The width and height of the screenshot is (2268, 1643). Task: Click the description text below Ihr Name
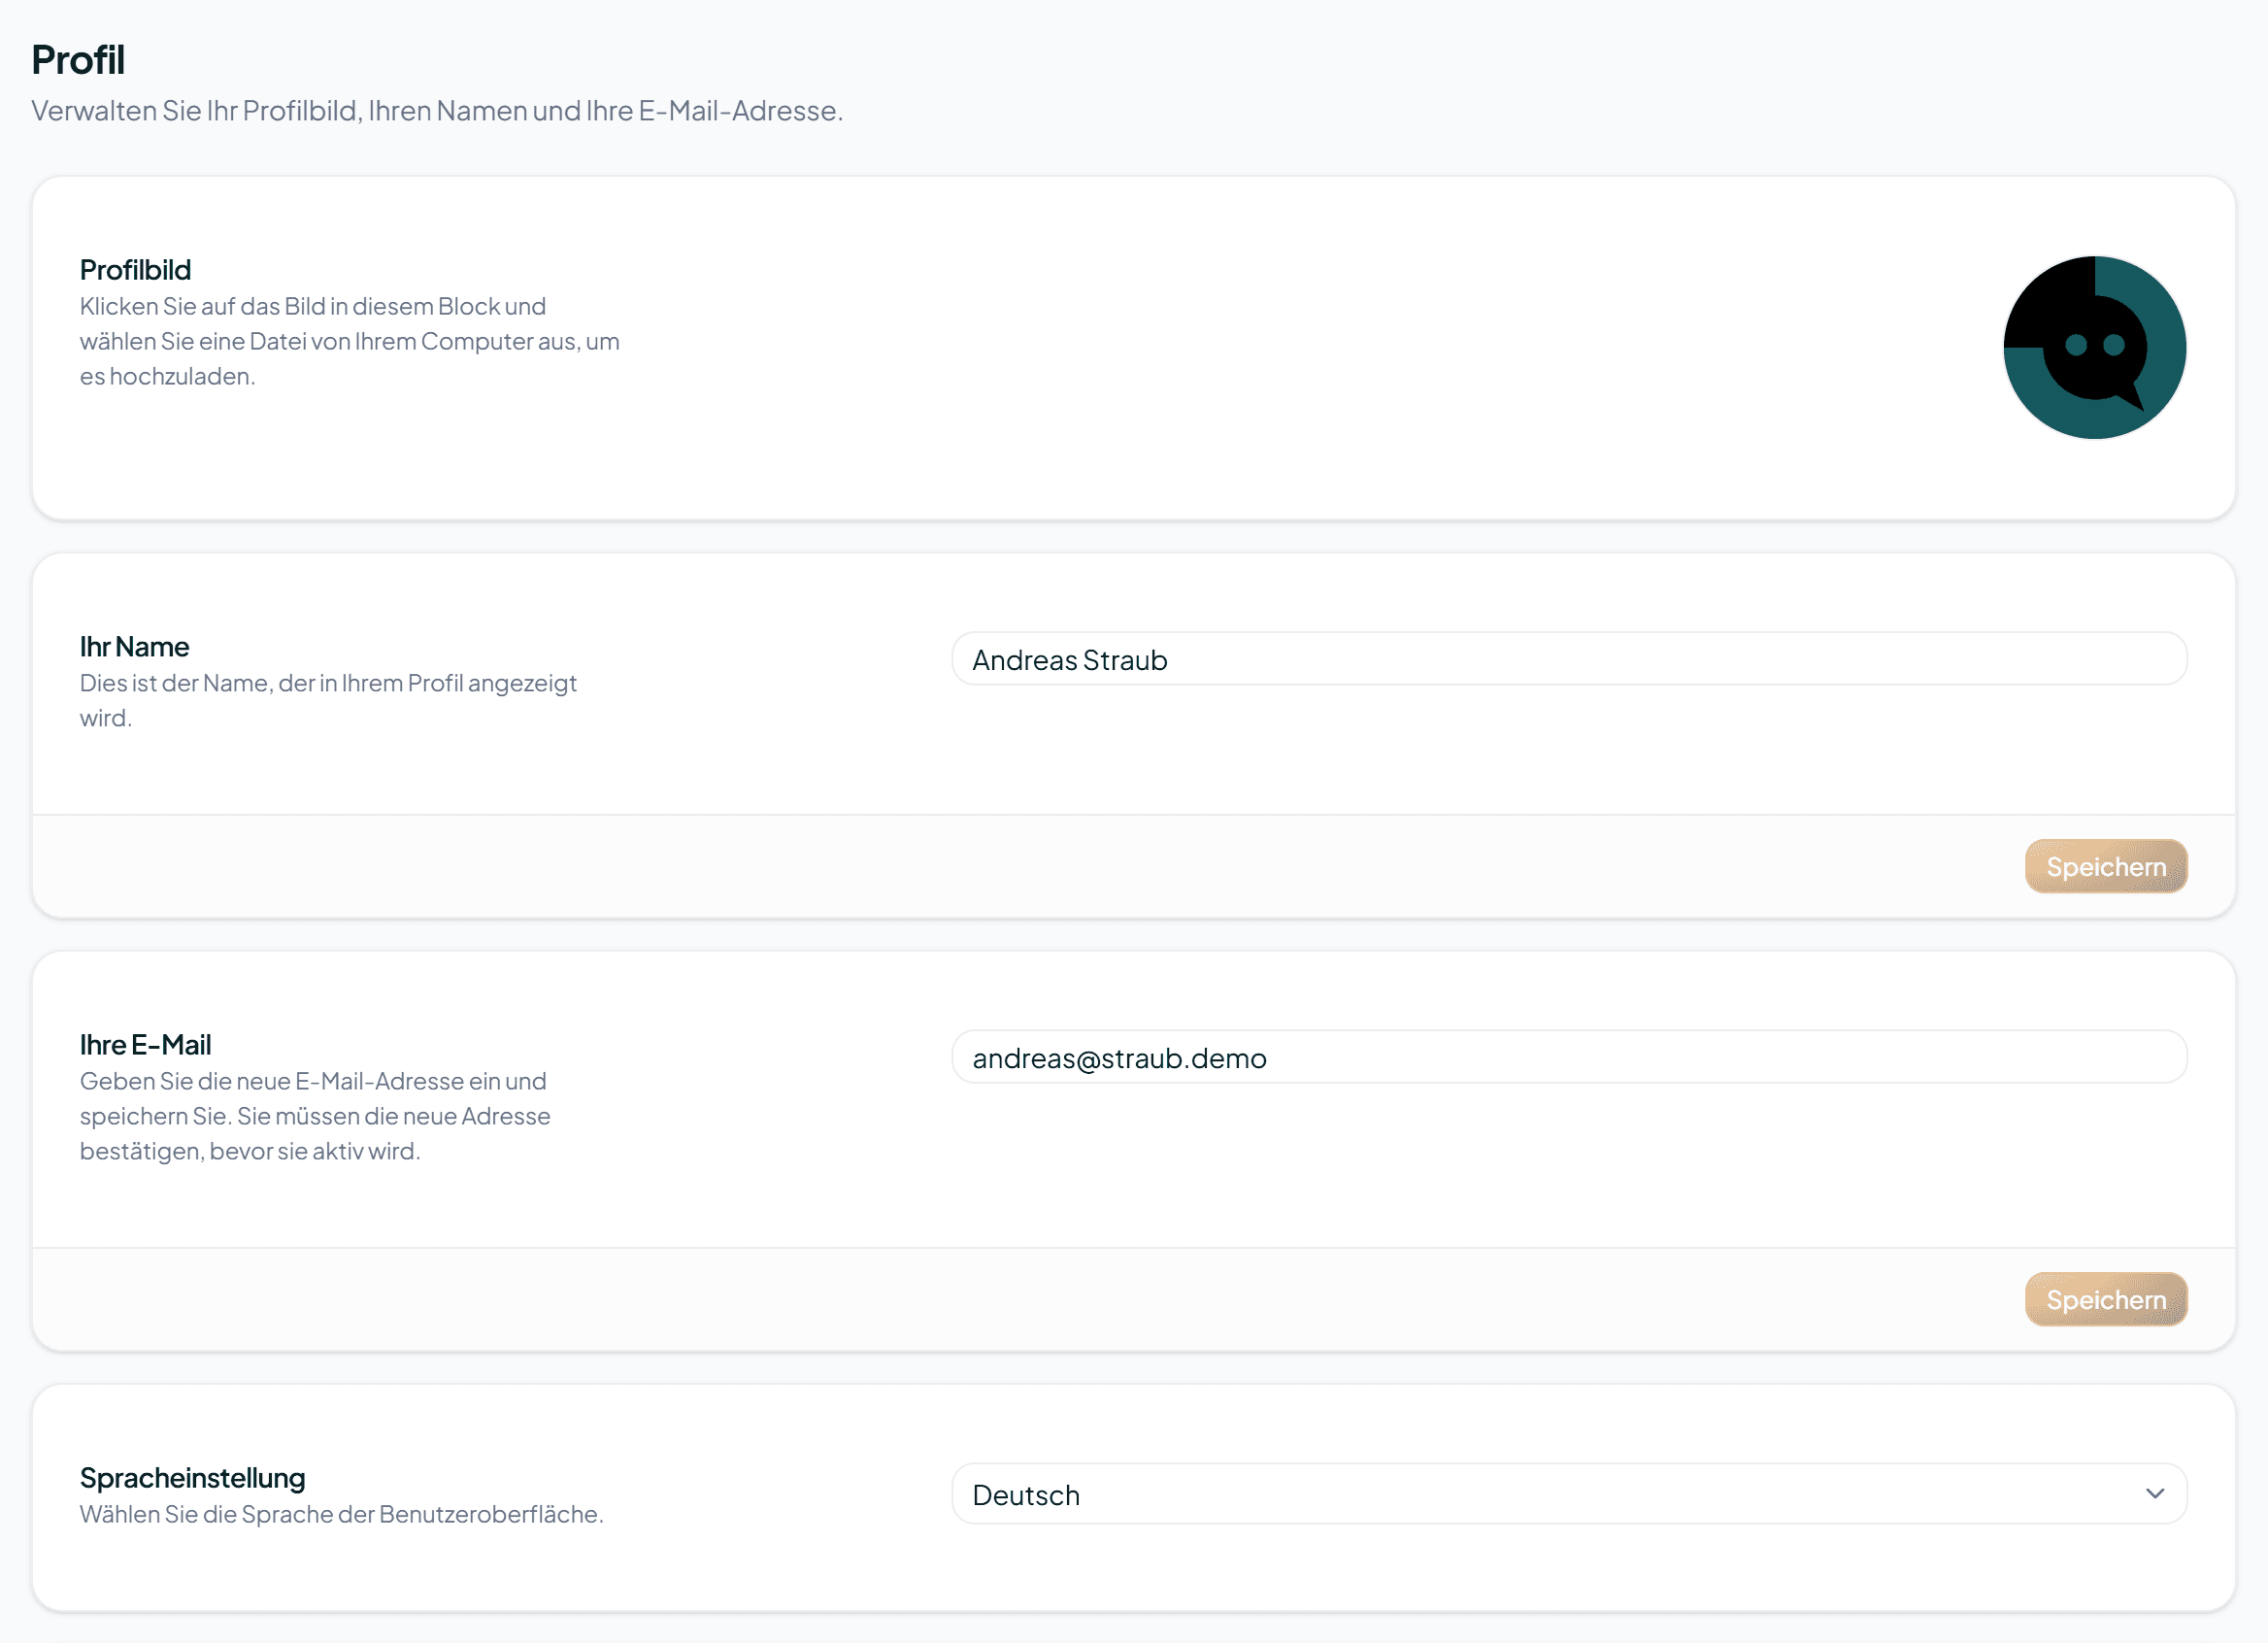point(328,700)
